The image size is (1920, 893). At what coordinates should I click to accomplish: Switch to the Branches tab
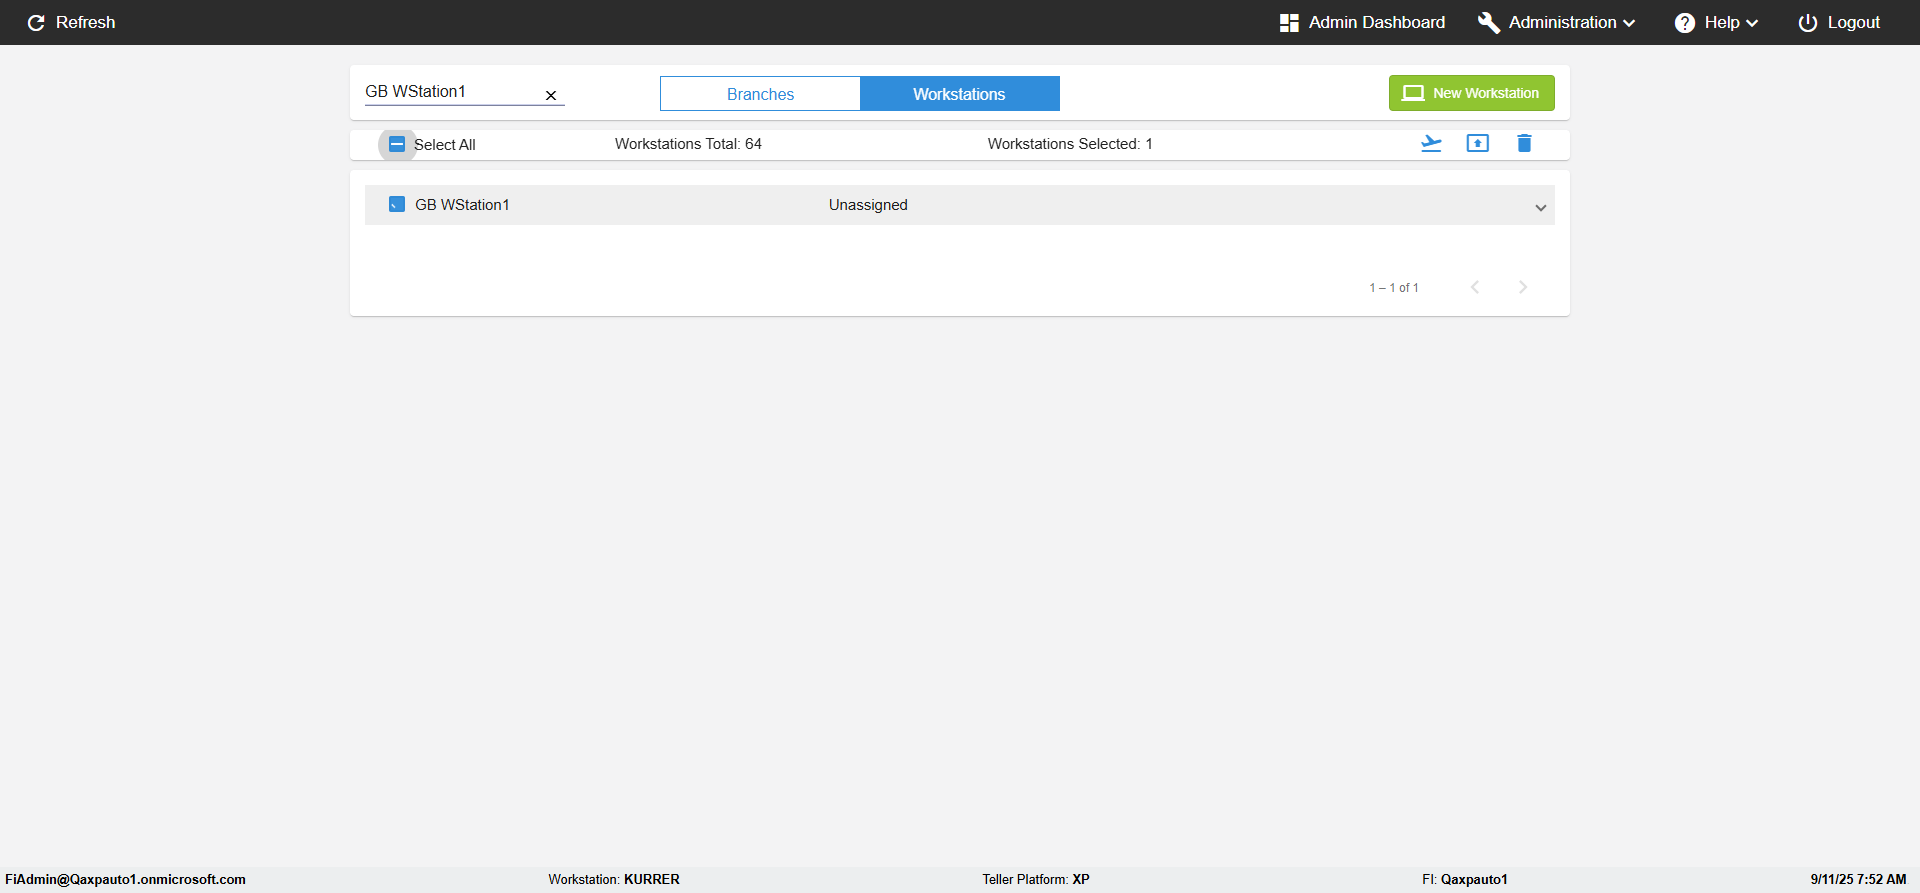pyautogui.click(x=760, y=94)
